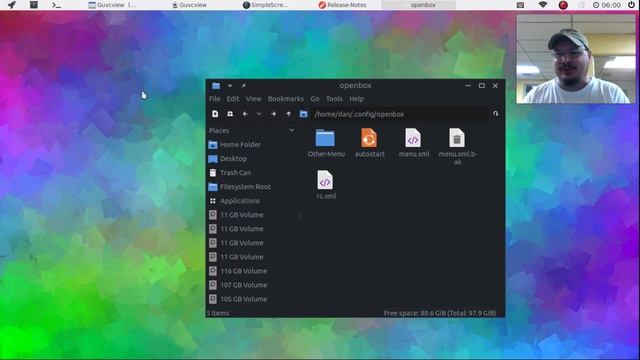Click the 'Free space: 89.6 GiB' status text
Screen dimensions: 640x360
pyautogui.click(x=440, y=313)
